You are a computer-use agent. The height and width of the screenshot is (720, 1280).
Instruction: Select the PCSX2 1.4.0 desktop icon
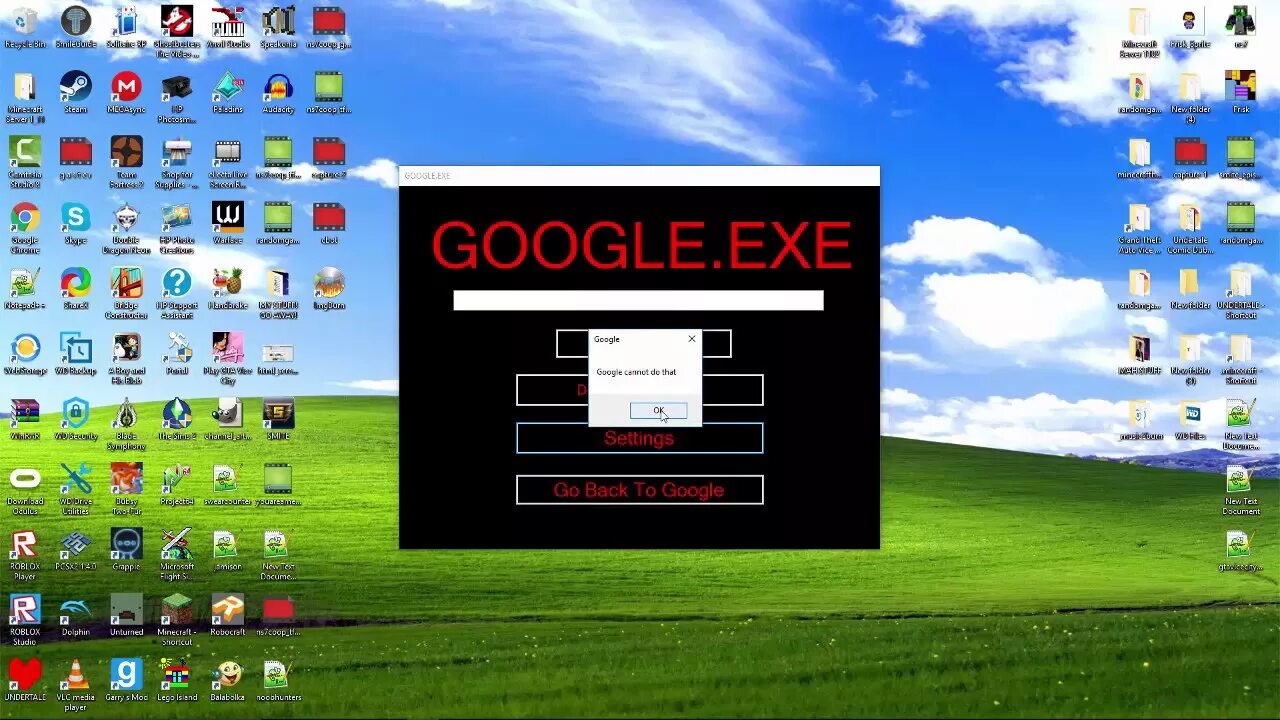76,550
